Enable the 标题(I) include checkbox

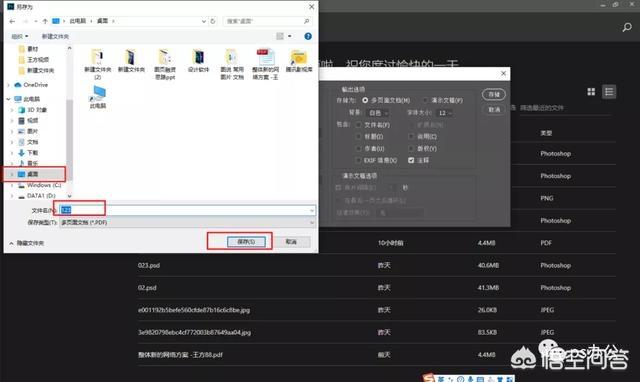pyautogui.click(x=358, y=136)
